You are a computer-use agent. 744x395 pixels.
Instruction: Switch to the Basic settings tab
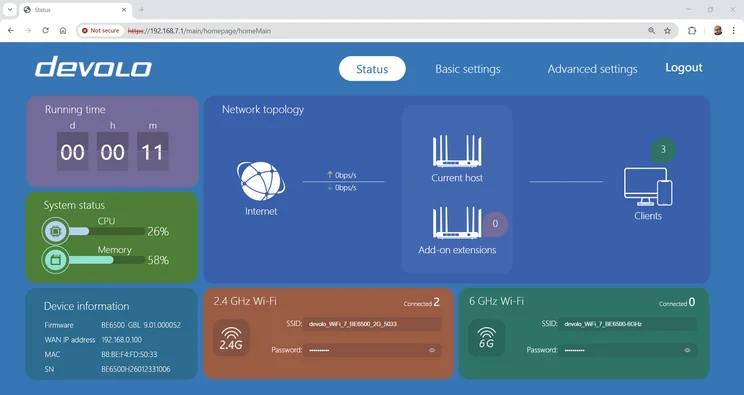click(468, 69)
